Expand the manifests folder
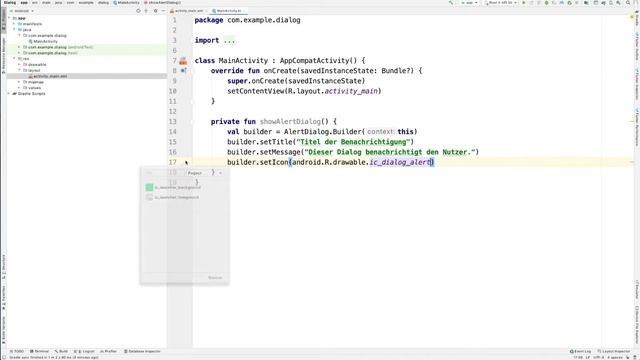Screen dimensions: 640x360 [15, 24]
